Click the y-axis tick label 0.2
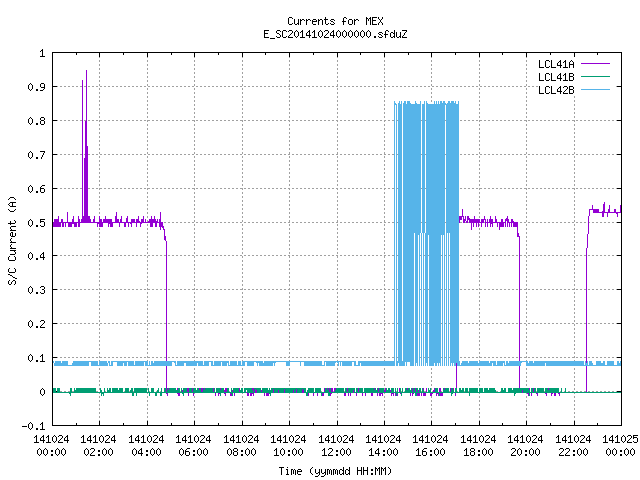The image size is (640, 480). [x=36, y=324]
